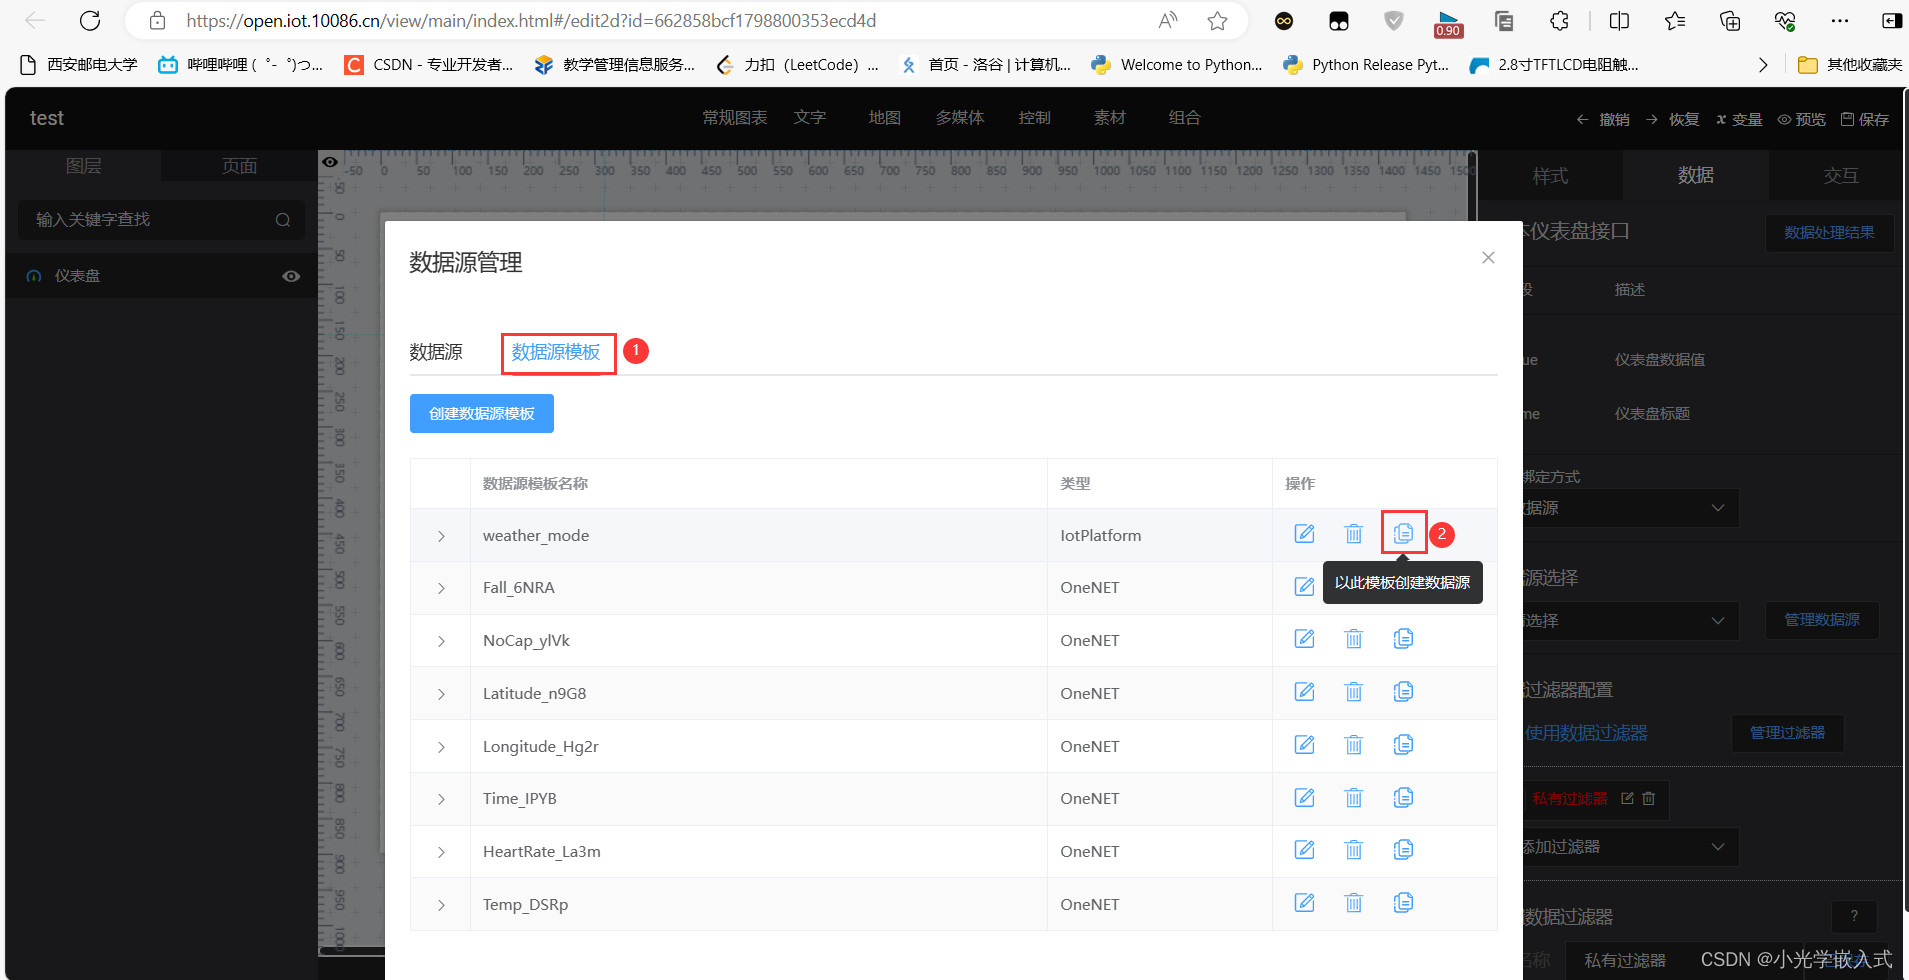Screen dimensions: 1909x980
Task: Open the 力扣 LeetCode bookmark
Action: click(x=798, y=65)
